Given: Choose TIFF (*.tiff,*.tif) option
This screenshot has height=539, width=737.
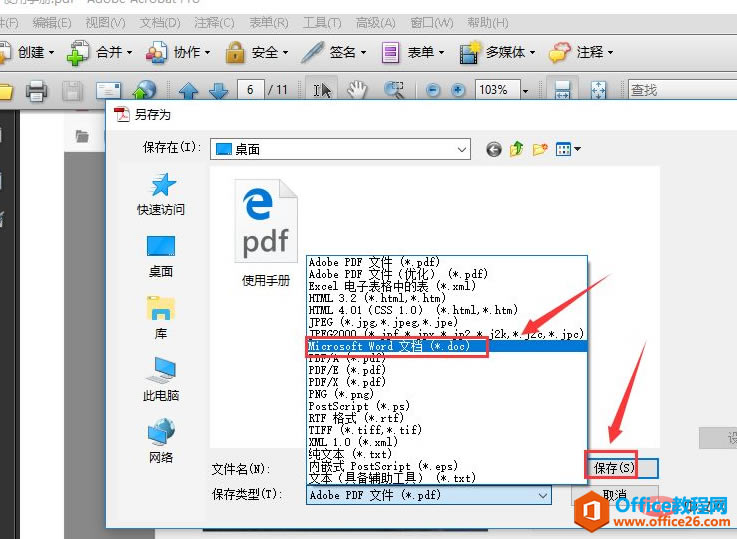Looking at the screenshot, I should pyautogui.click(x=447, y=430).
